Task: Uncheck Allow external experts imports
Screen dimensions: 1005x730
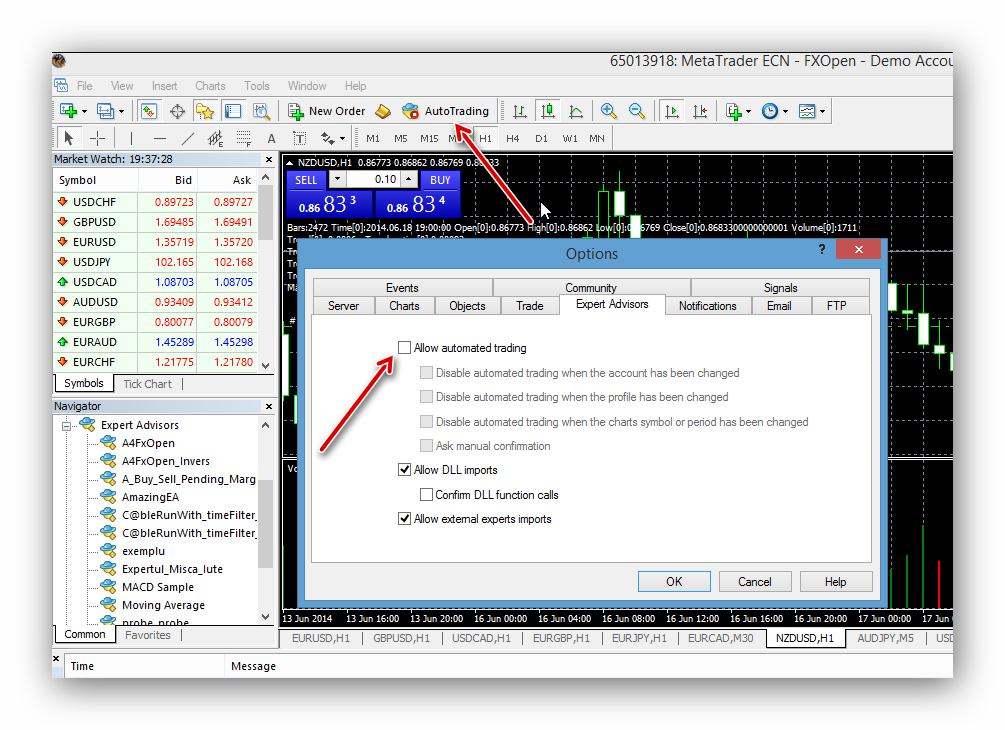Action: 404,519
